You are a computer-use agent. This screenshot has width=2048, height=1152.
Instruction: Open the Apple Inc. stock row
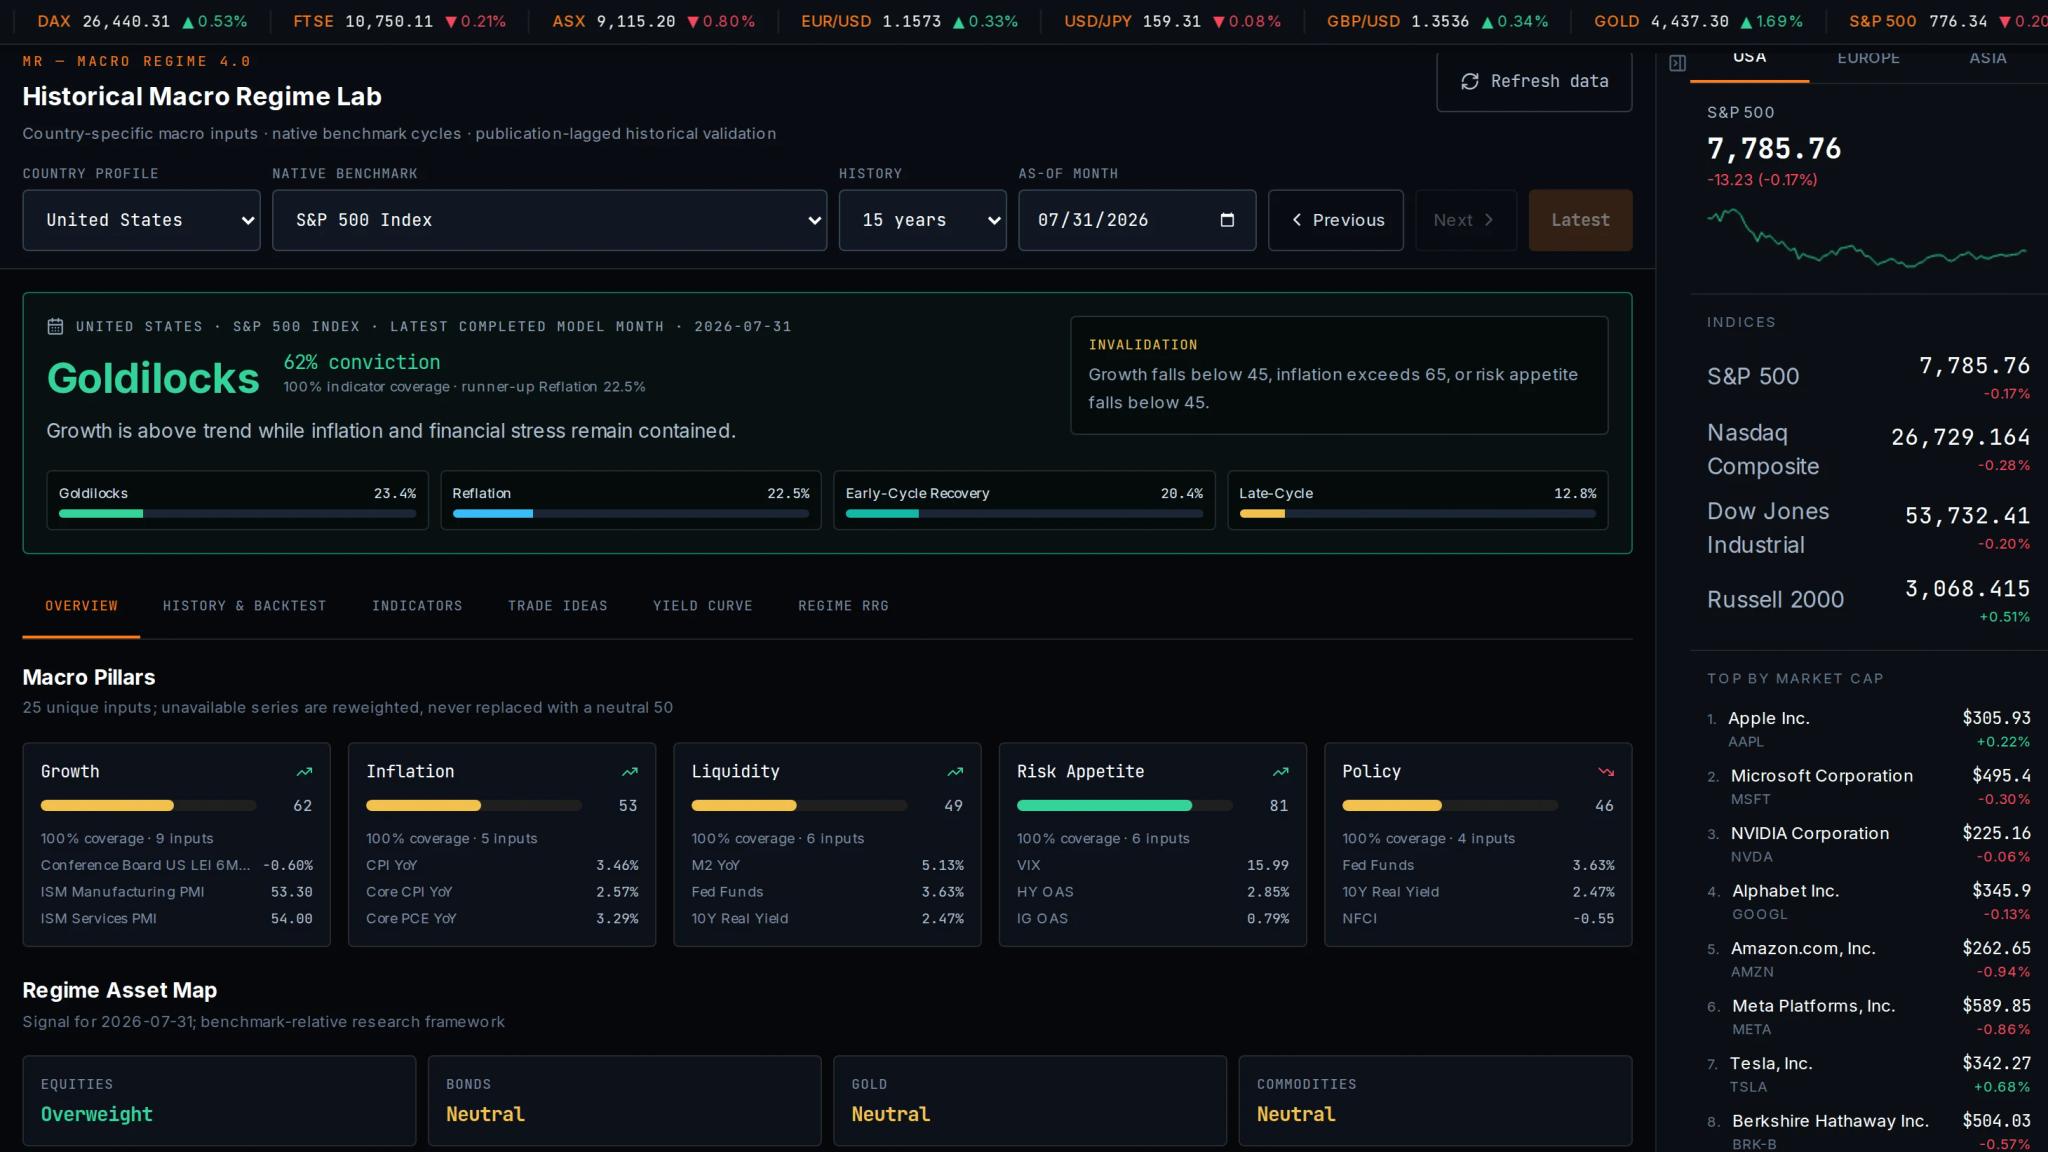click(1868, 729)
